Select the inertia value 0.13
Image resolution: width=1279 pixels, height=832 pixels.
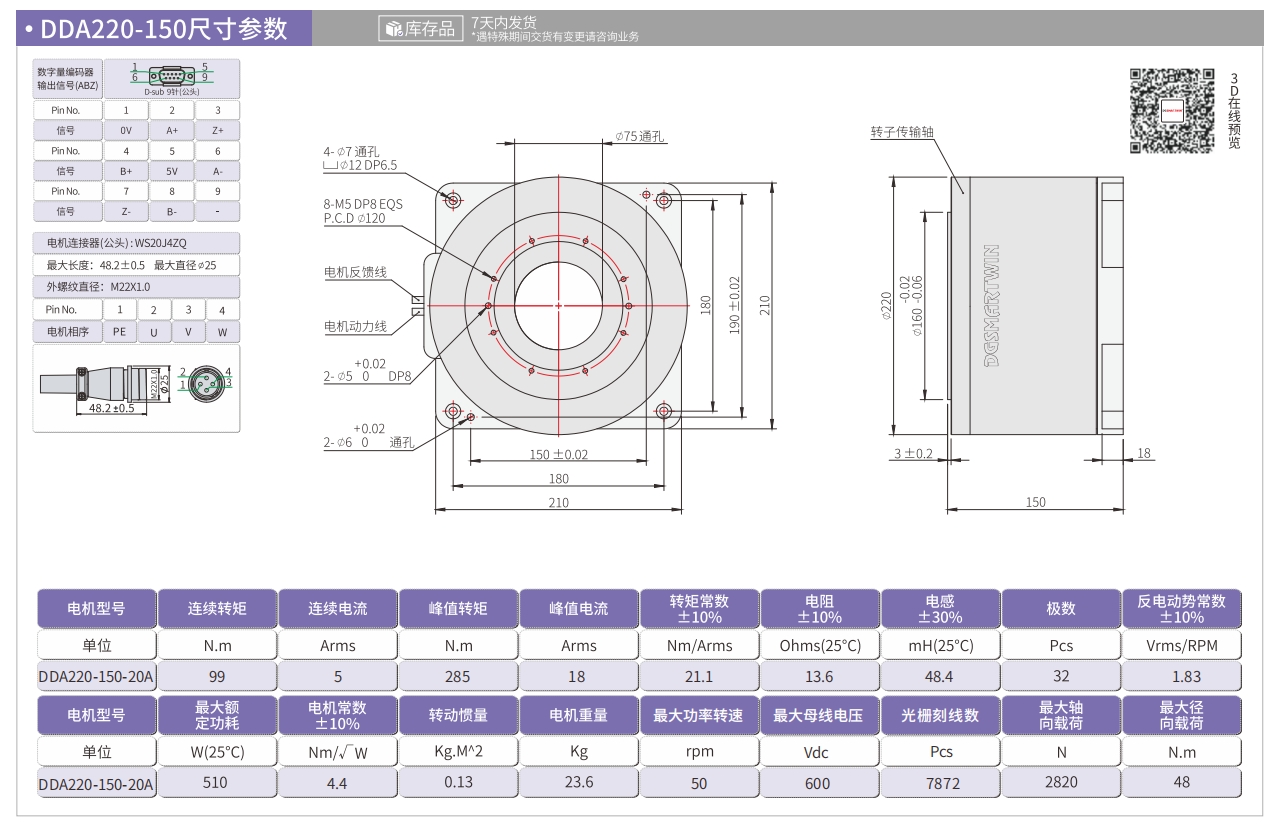pyautogui.click(x=458, y=783)
